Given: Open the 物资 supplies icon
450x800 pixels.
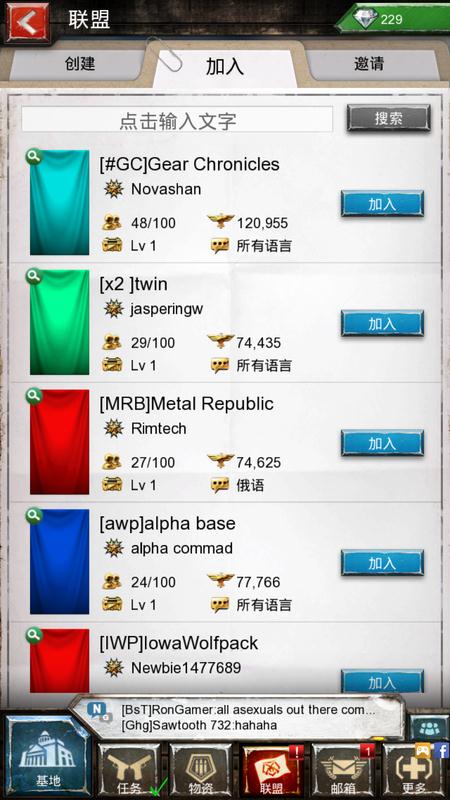Looking at the screenshot, I should pos(200,770).
